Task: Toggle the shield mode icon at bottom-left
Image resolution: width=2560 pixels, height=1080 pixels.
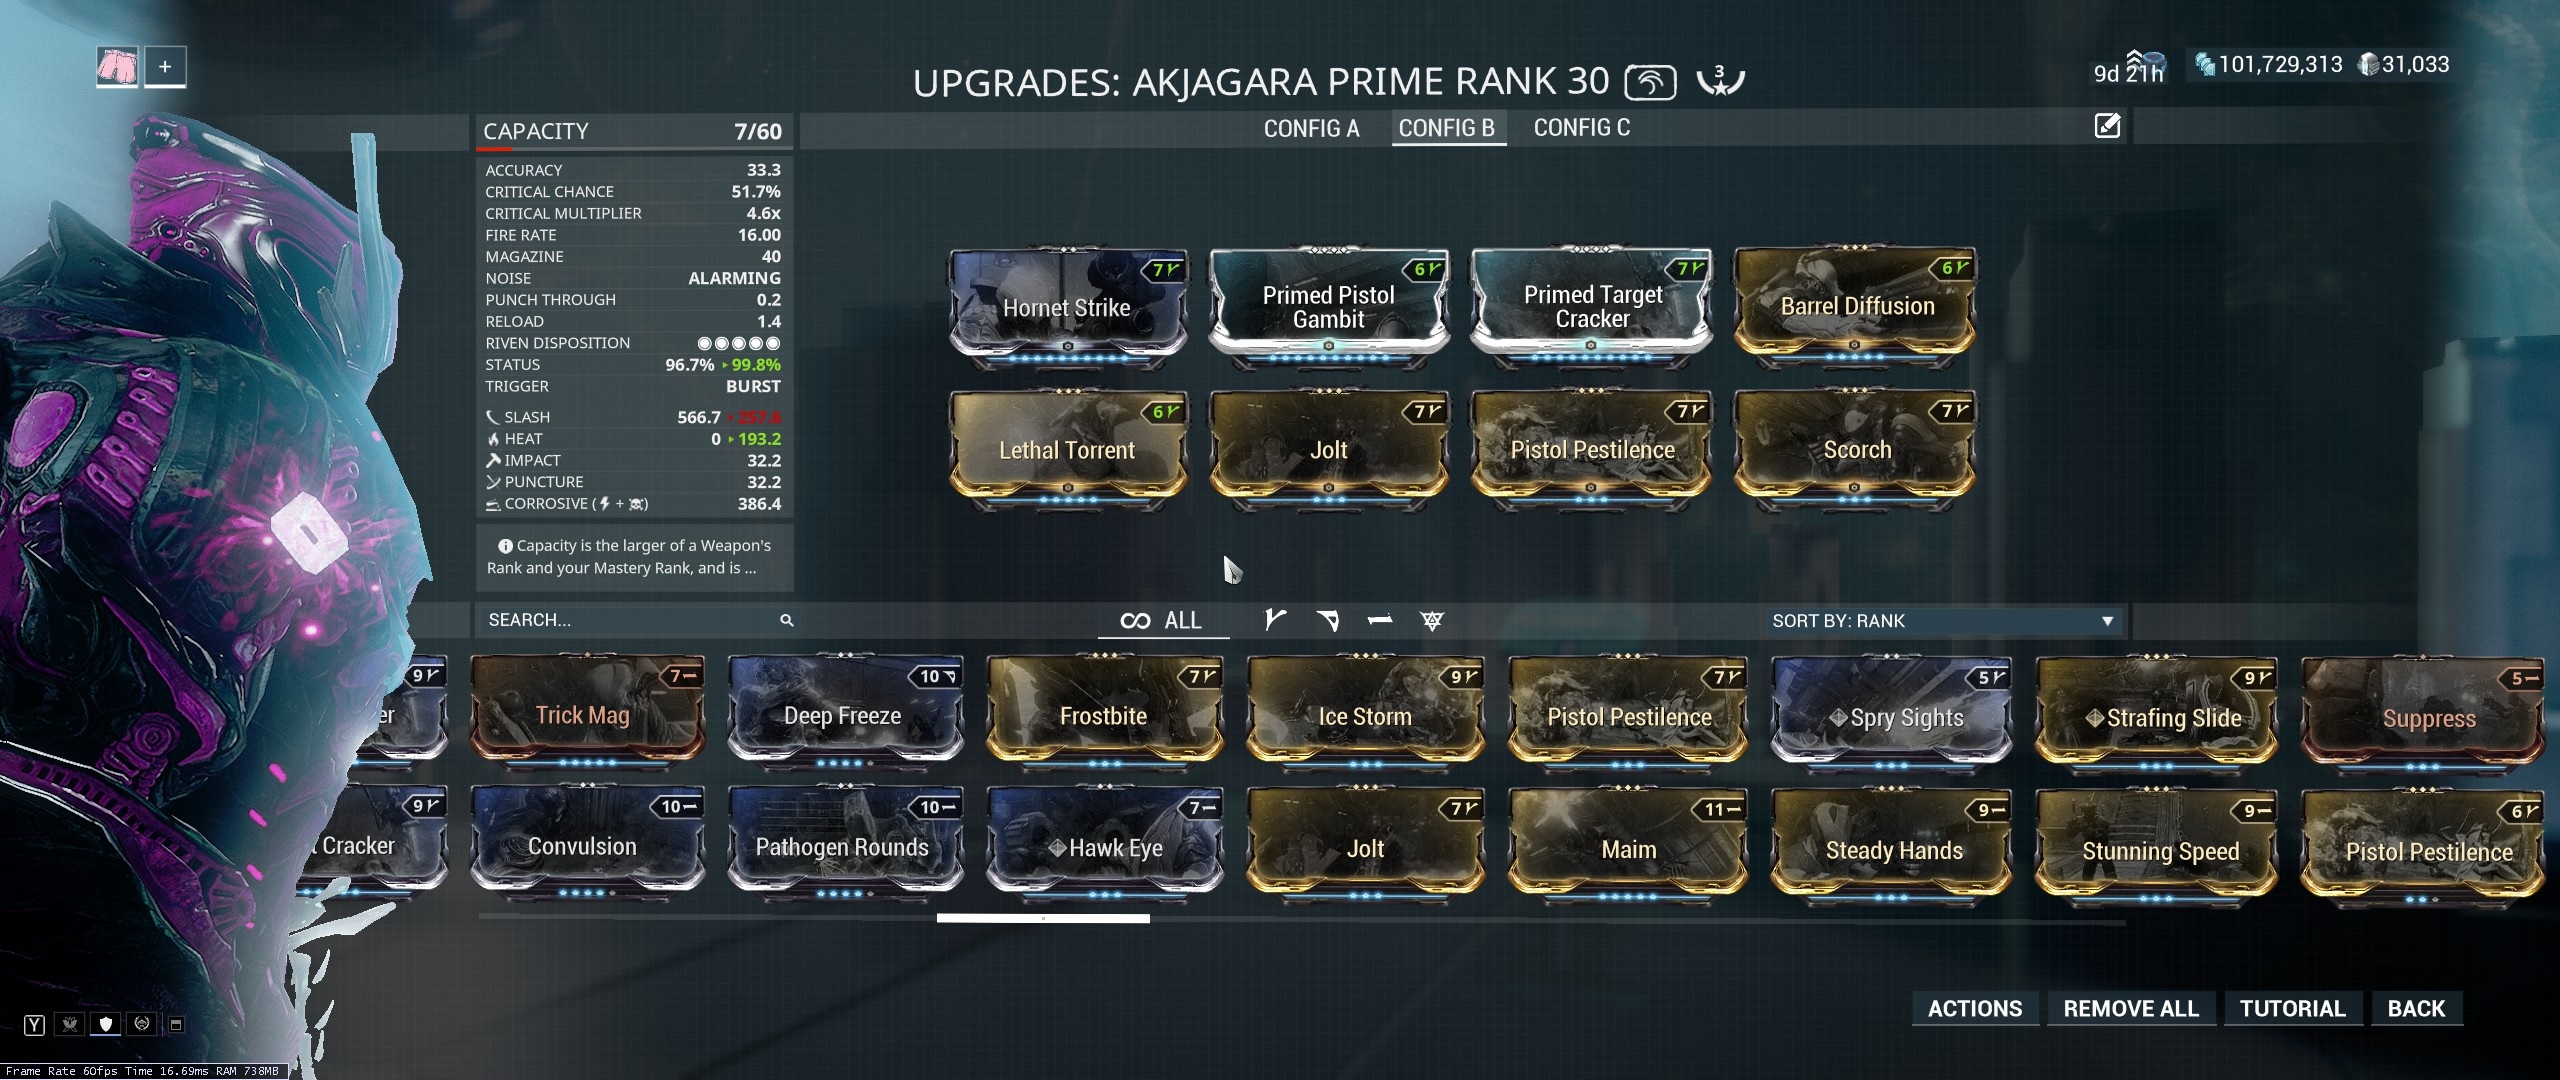Action: pos(106,1023)
